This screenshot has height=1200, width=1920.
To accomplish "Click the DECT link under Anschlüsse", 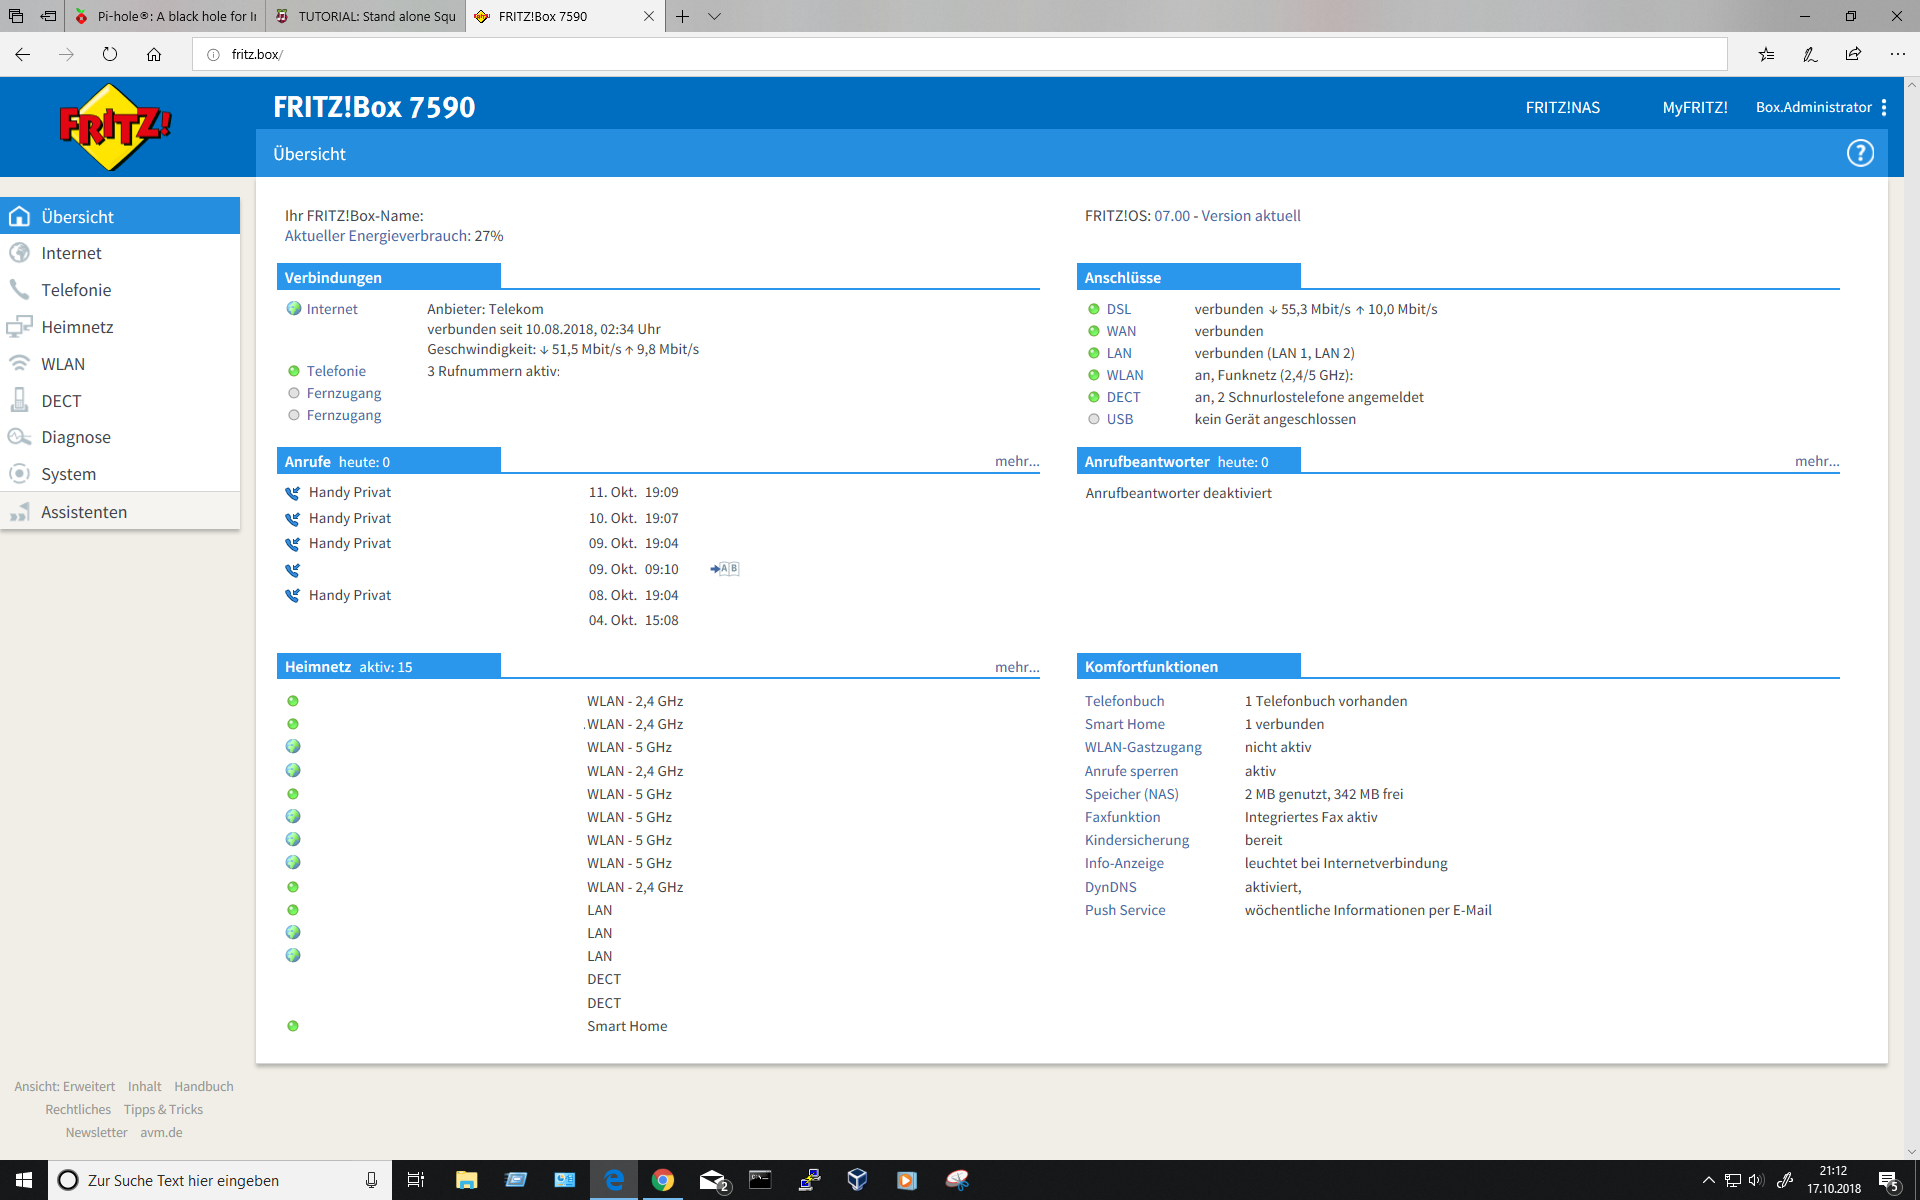I will 1123,397.
